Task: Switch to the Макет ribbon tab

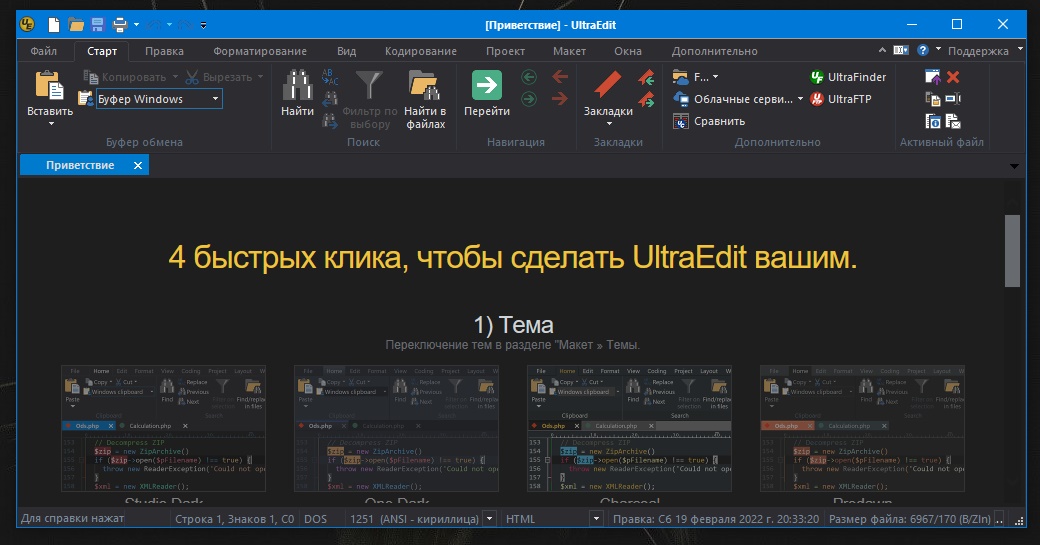Action: pyautogui.click(x=570, y=51)
